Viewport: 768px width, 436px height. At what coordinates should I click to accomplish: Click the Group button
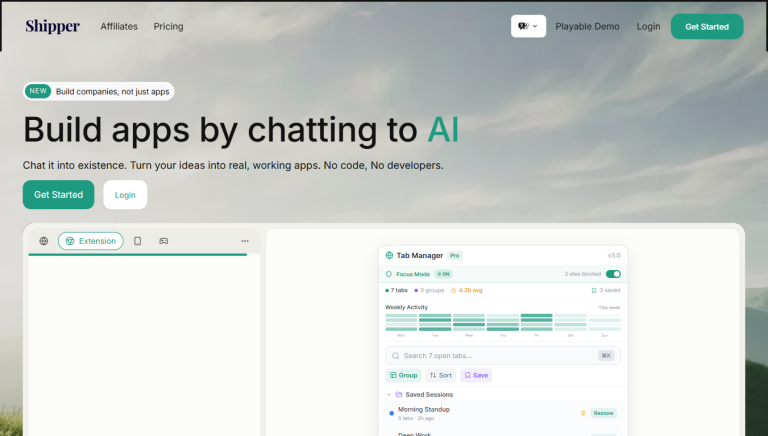(404, 375)
